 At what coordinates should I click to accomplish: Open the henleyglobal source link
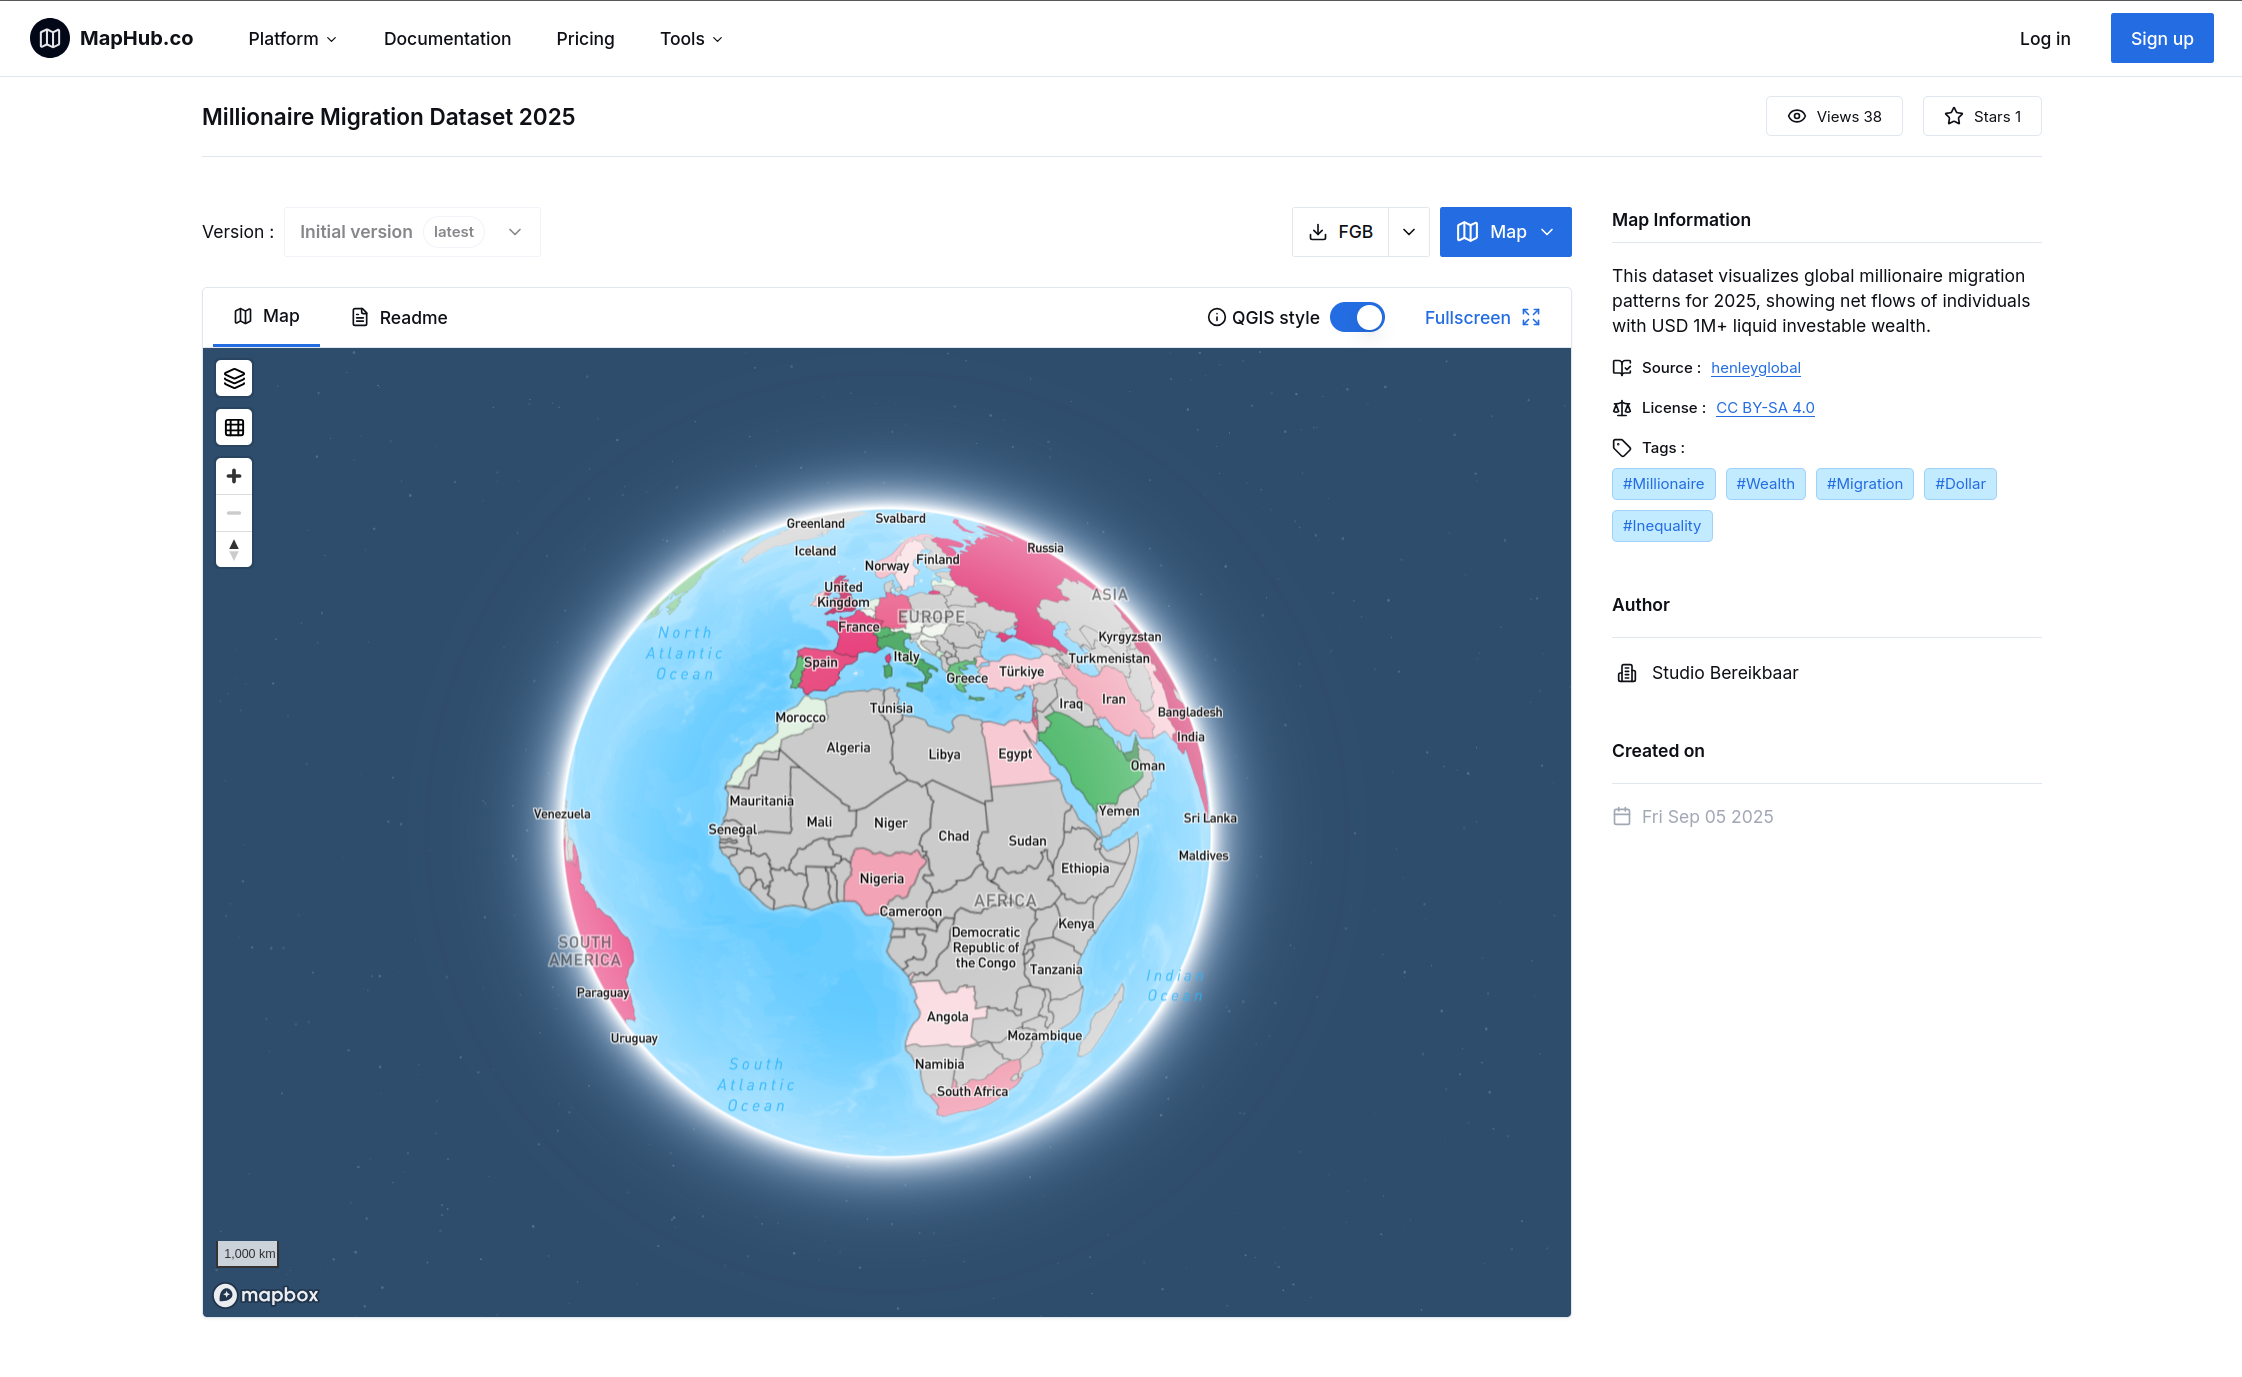(1755, 368)
